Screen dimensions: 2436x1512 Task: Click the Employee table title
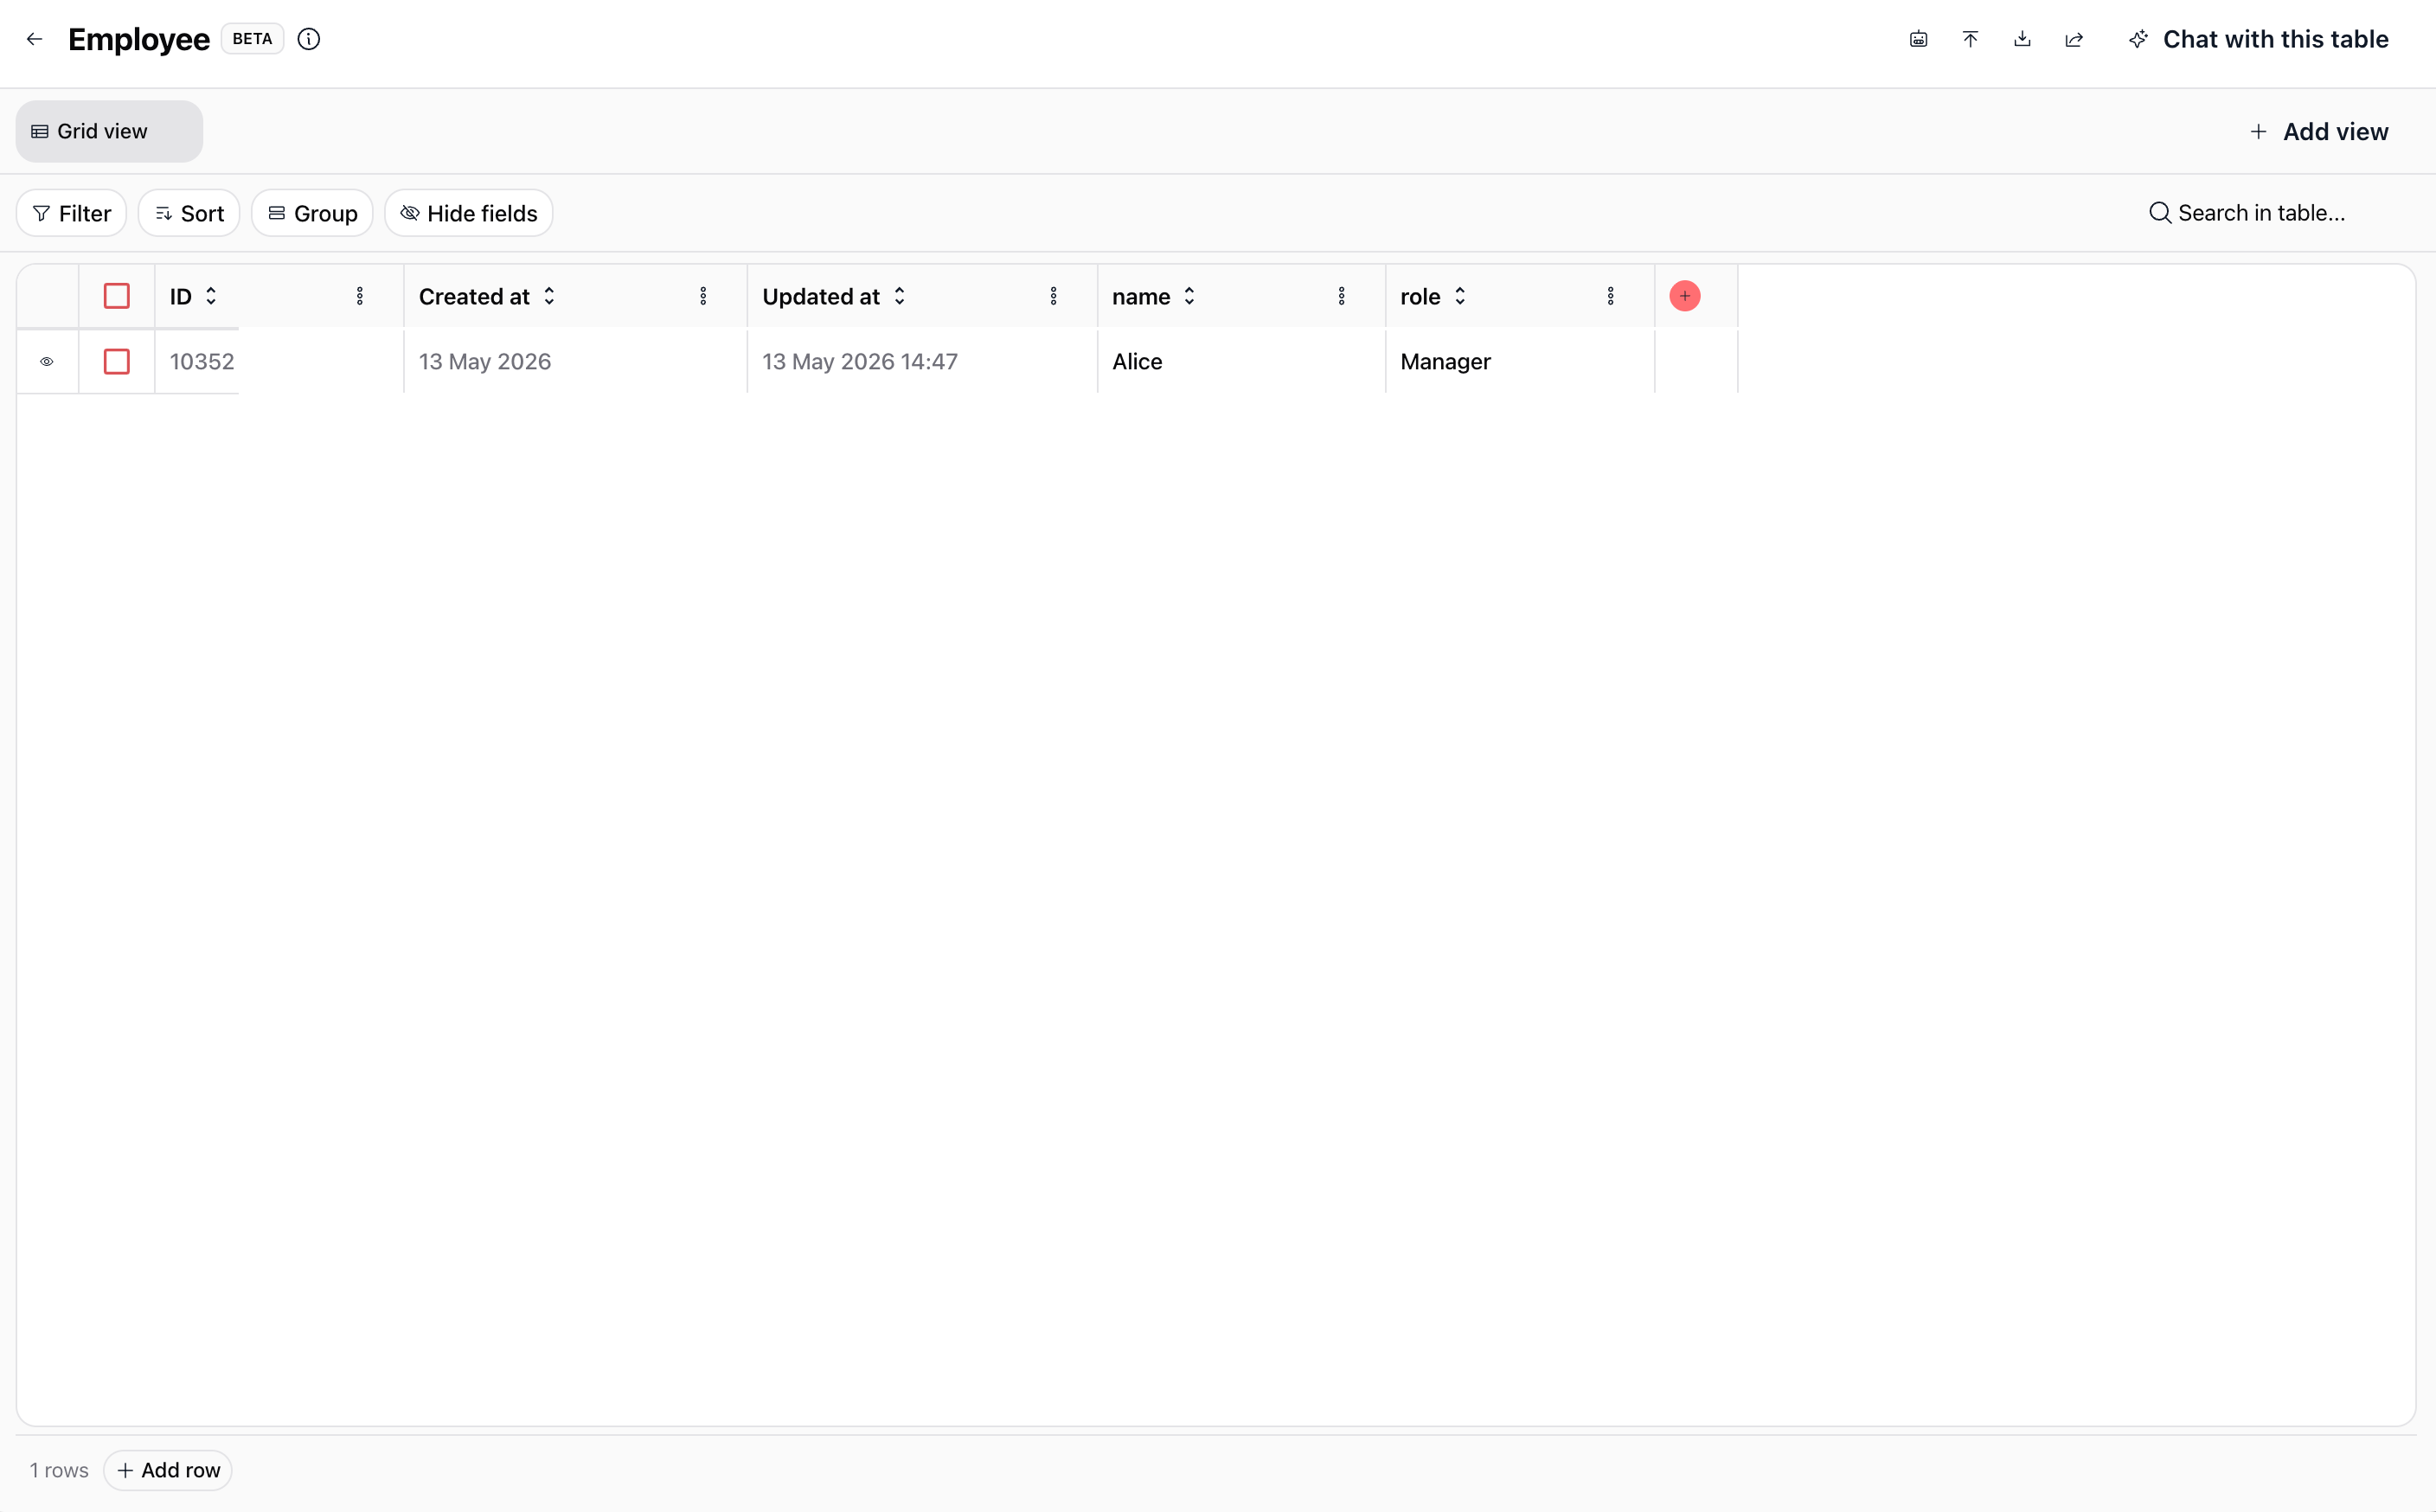coord(139,39)
